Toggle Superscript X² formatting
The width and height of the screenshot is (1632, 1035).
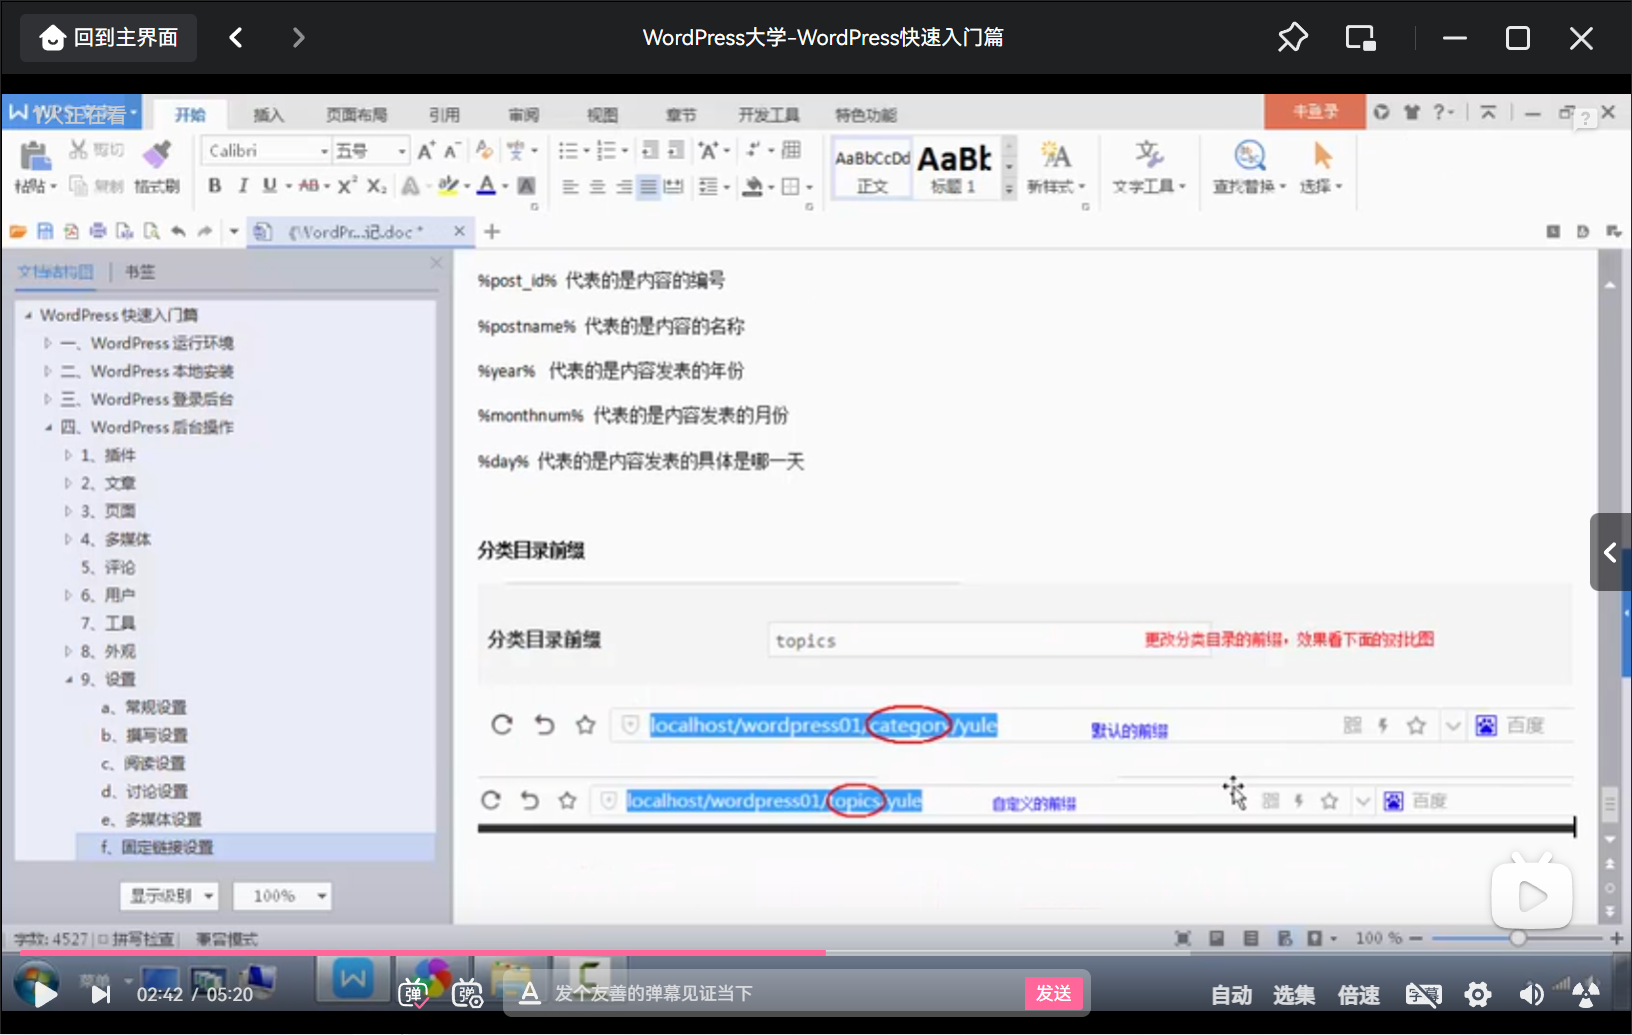click(347, 185)
